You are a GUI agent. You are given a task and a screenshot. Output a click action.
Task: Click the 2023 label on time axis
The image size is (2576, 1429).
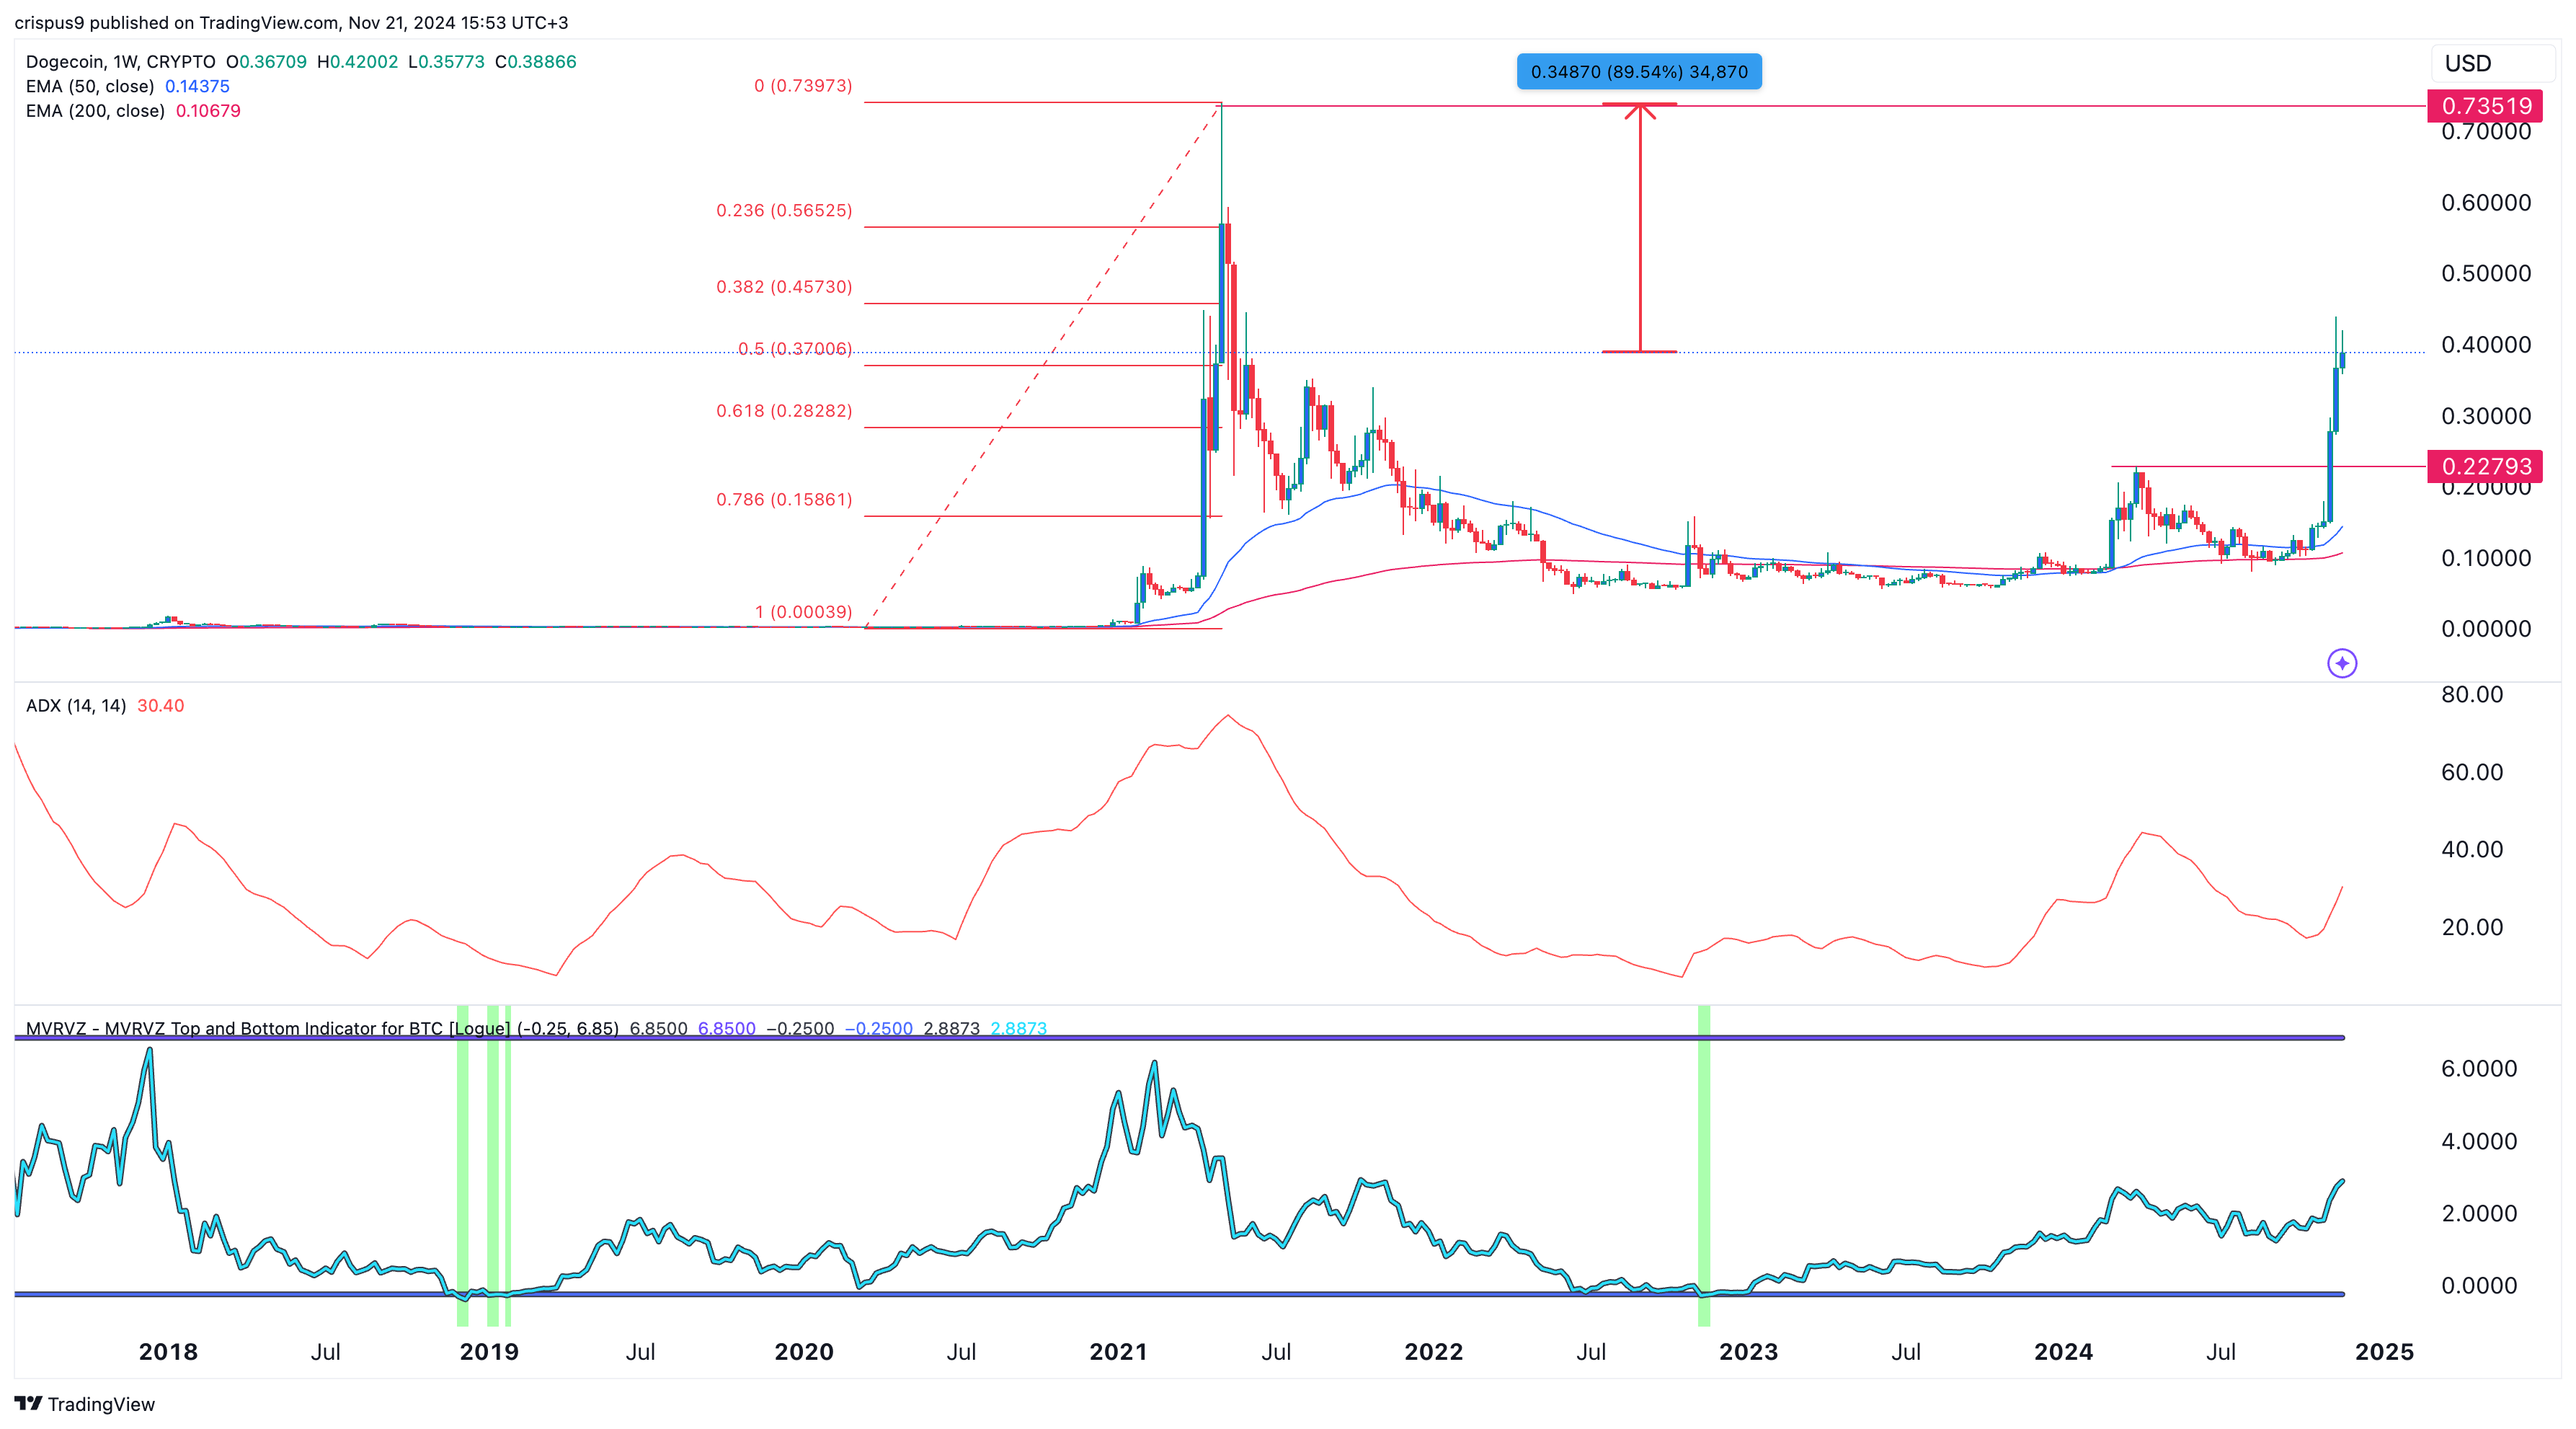coord(1748,1352)
